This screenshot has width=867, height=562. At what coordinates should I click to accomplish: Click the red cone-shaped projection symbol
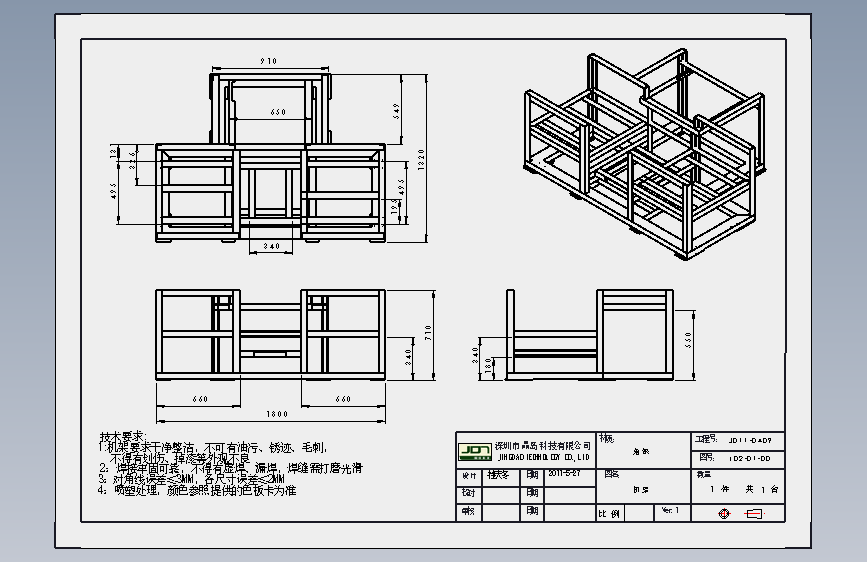(754, 514)
